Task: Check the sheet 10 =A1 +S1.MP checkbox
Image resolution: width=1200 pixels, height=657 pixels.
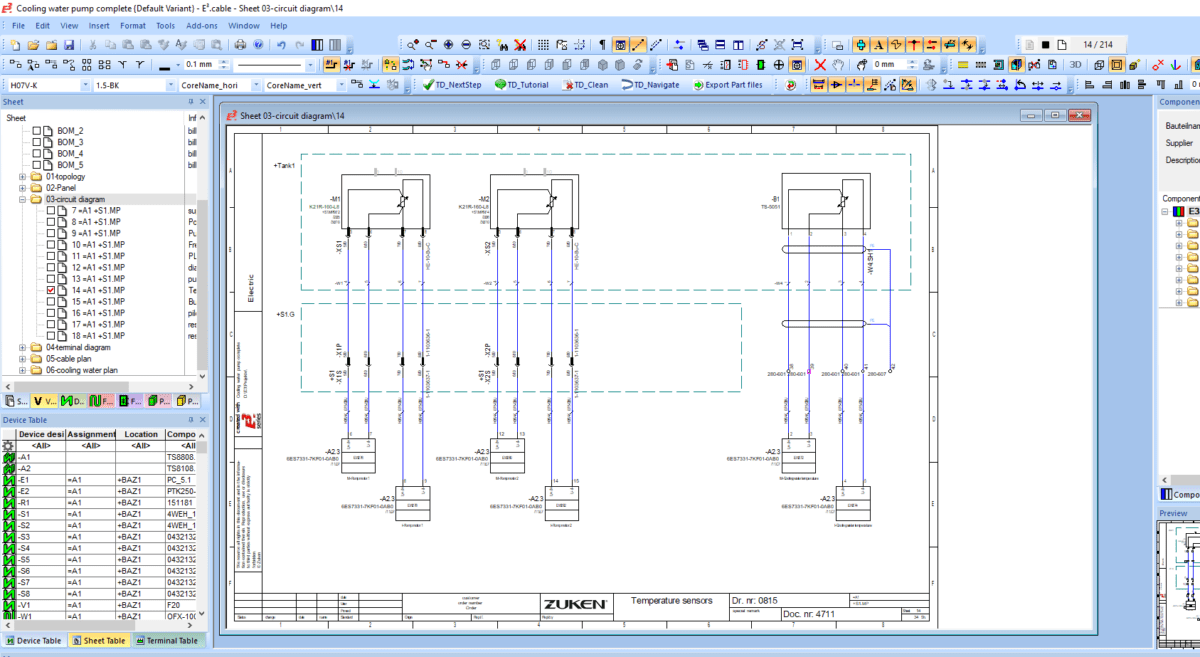Action: pos(51,245)
